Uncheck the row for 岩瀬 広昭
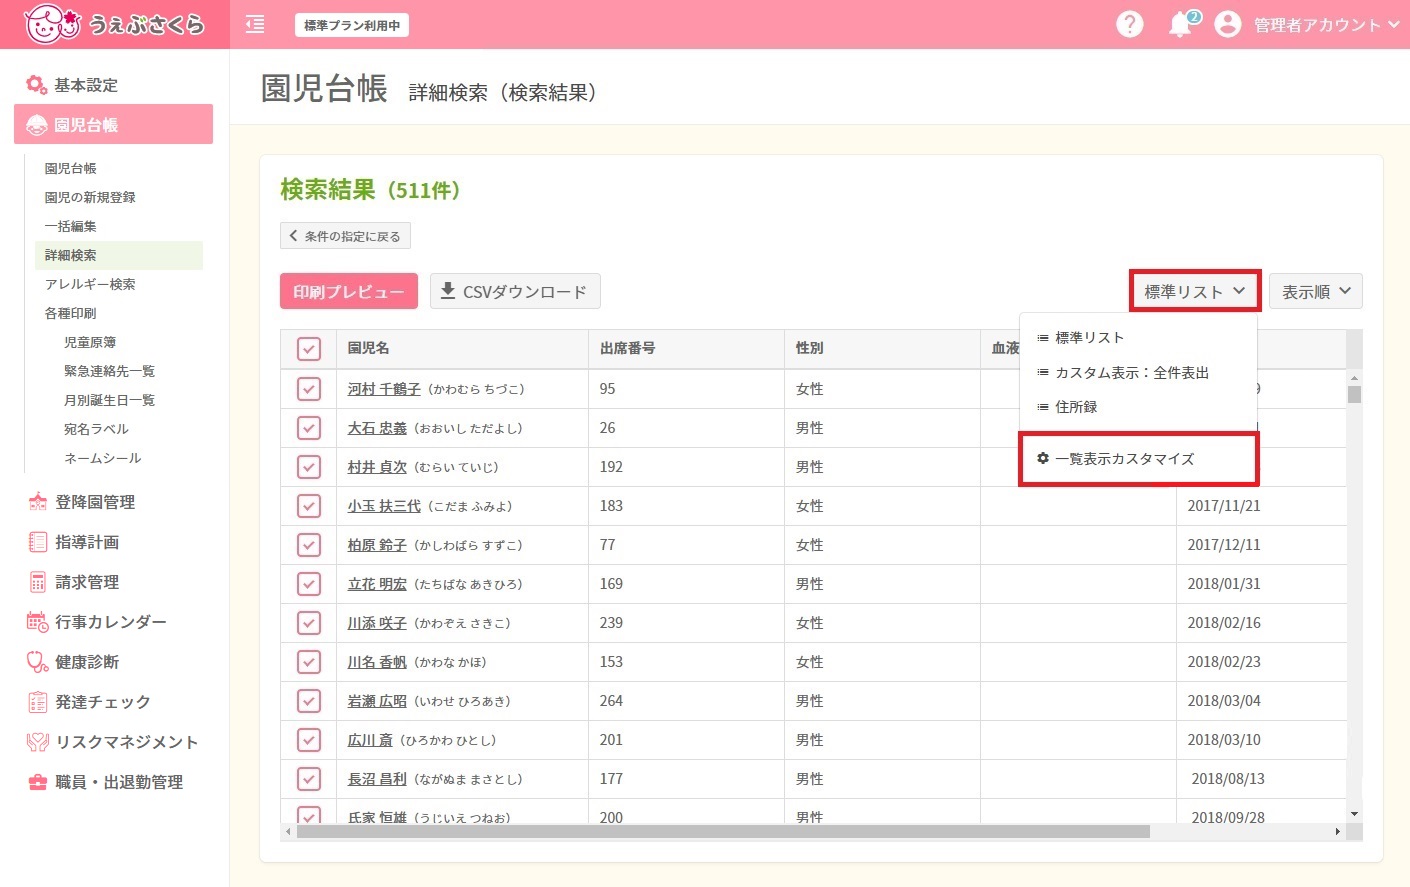 pos(309,701)
